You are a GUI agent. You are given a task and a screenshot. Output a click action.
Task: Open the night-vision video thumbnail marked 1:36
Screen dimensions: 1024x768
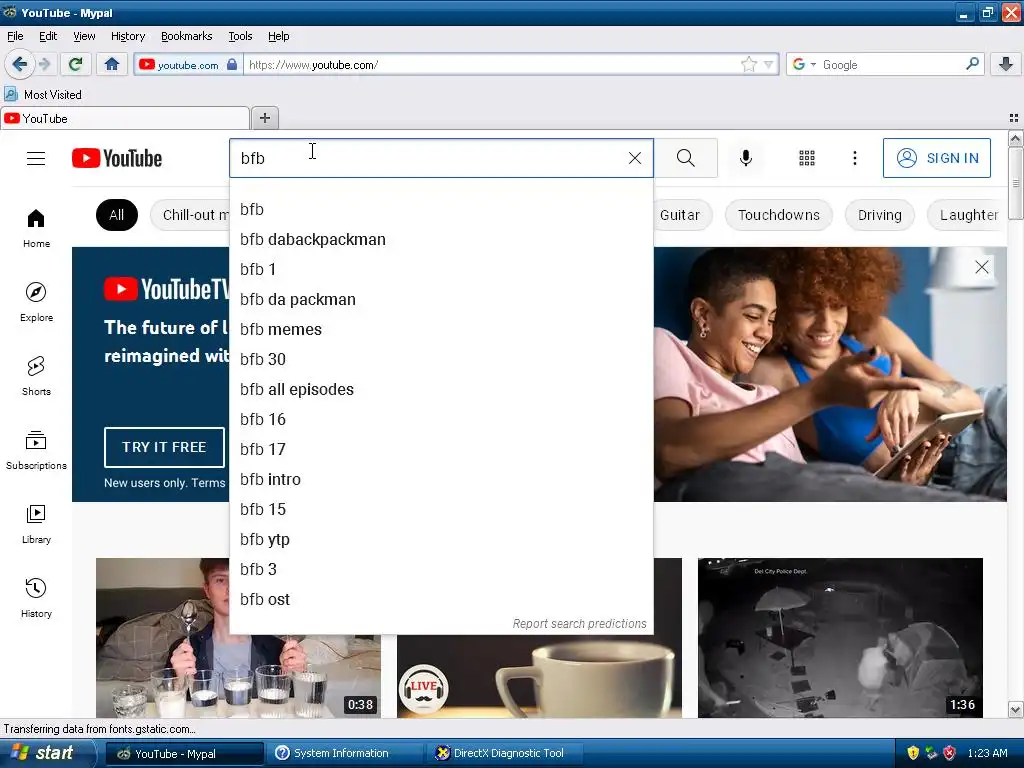pyautogui.click(x=840, y=638)
